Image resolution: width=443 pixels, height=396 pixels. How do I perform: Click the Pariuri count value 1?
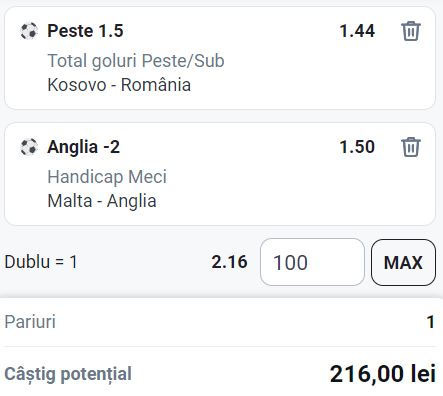(x=431, y=322)
